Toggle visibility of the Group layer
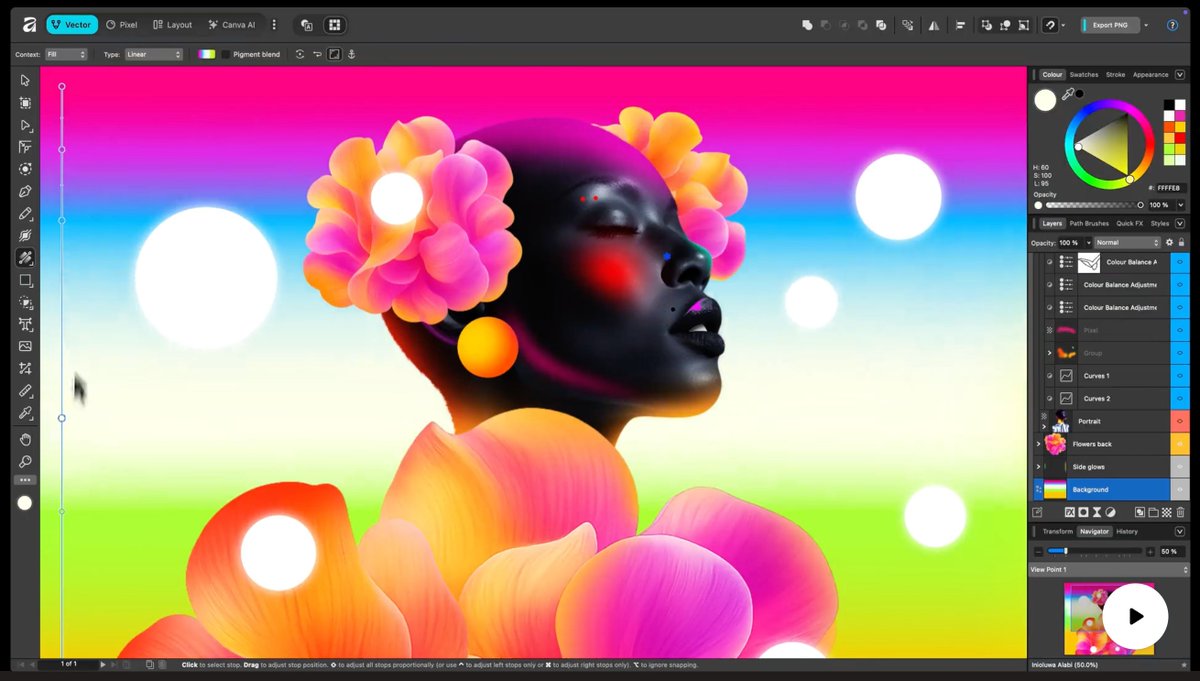The width and height of the screenshot is (1200, 681). point(1180,352)
